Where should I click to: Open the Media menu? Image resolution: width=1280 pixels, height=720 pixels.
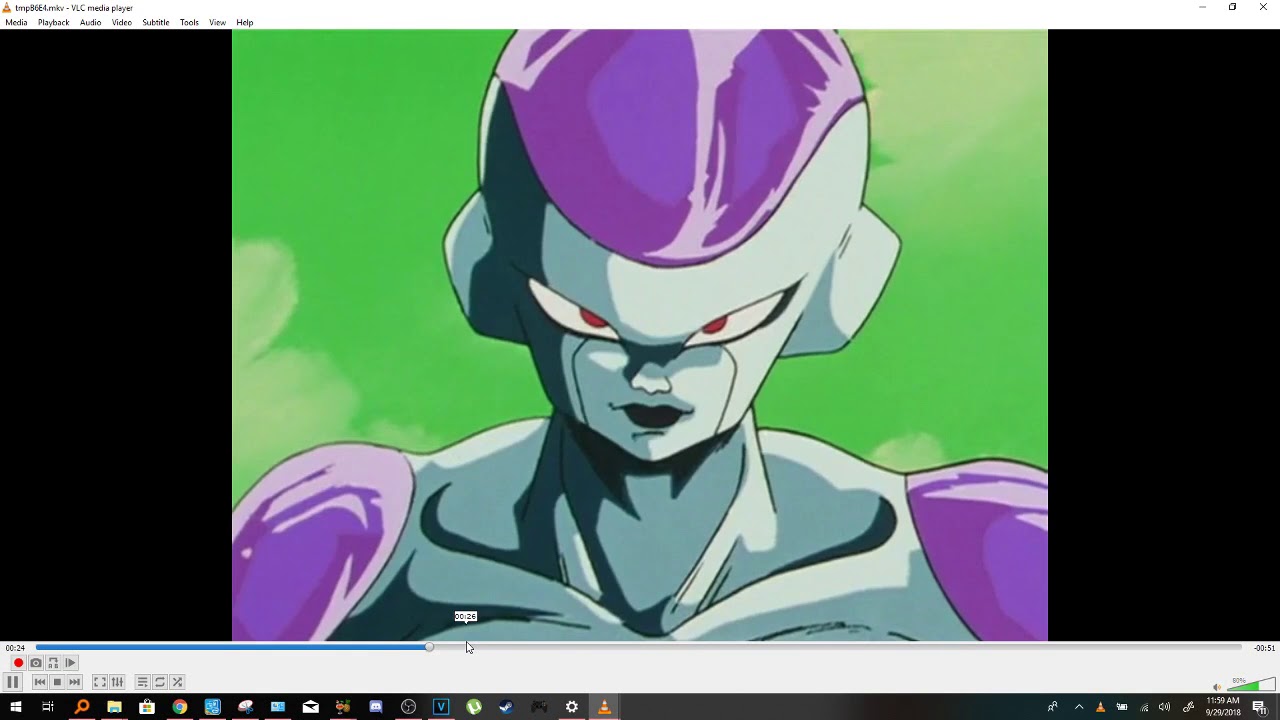(16, 22)
